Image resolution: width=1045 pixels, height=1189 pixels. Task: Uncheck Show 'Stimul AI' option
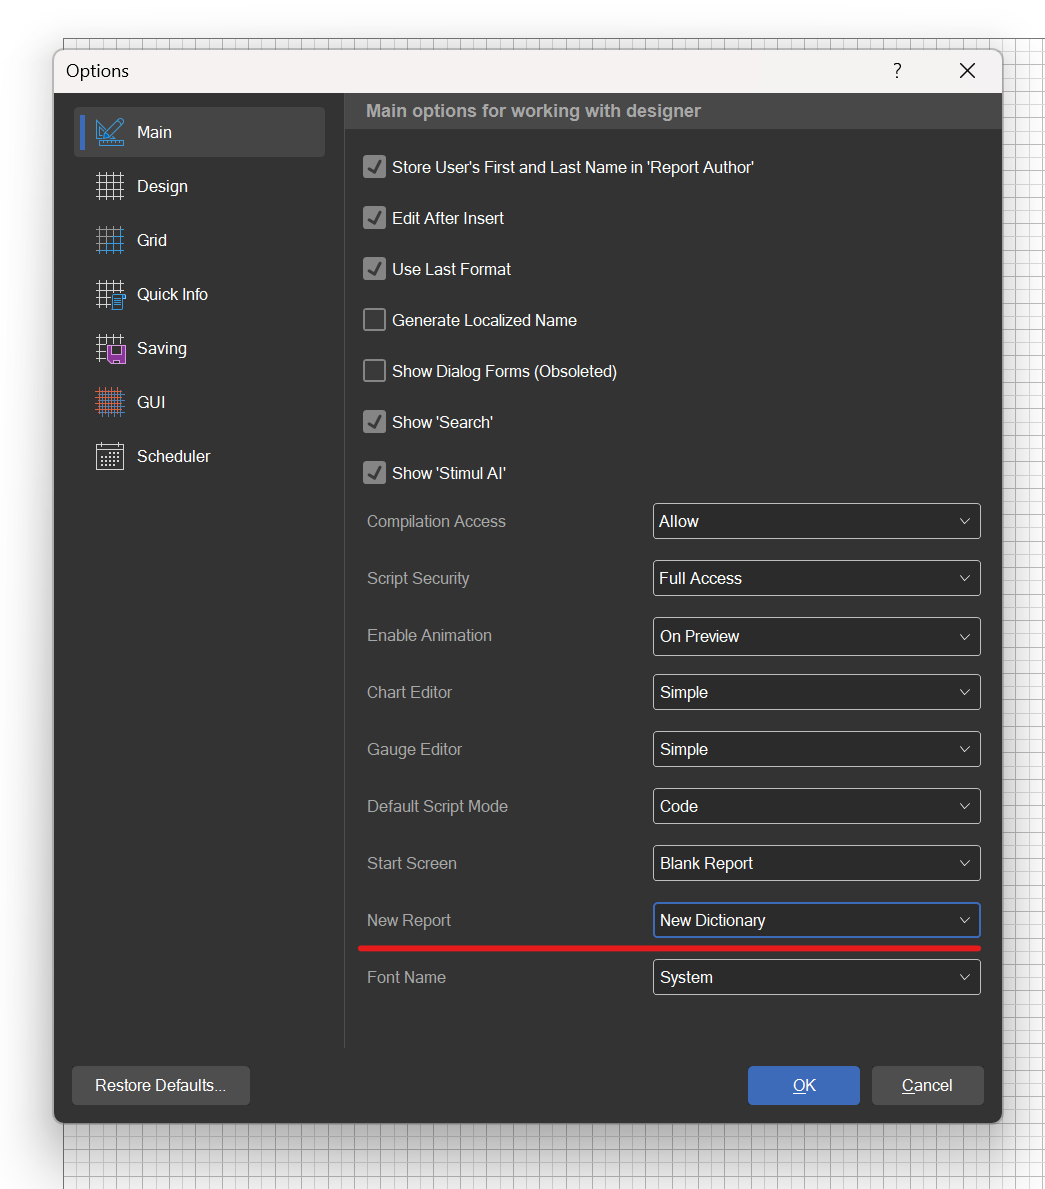pyautogui.click(x=375, y=472)
